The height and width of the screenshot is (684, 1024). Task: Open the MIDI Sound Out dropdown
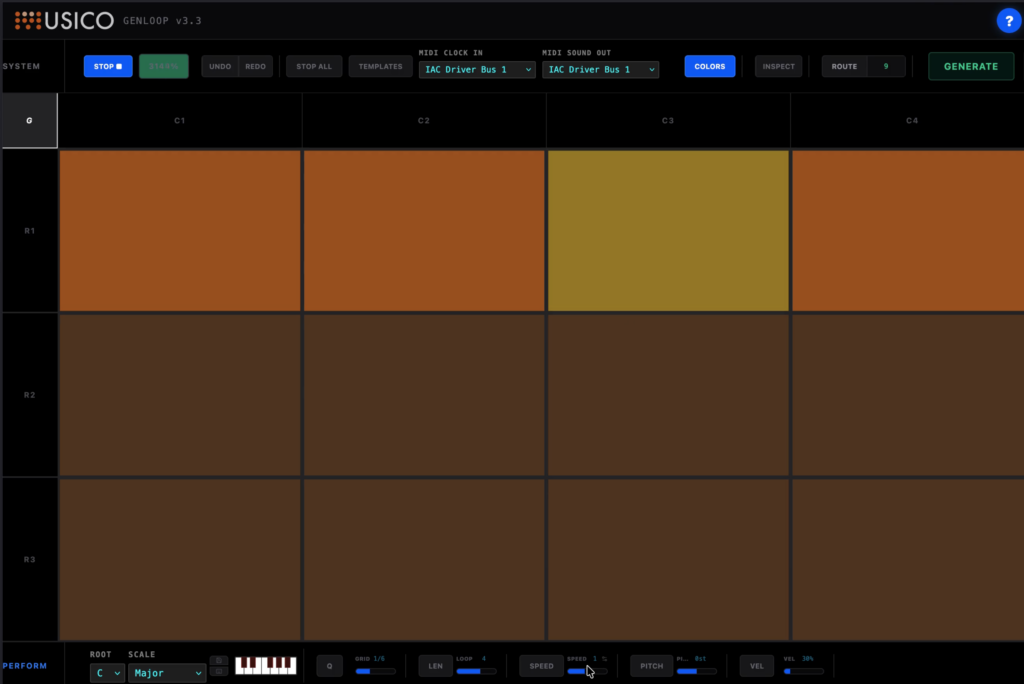pyautogui.click(x=600, y=70)
